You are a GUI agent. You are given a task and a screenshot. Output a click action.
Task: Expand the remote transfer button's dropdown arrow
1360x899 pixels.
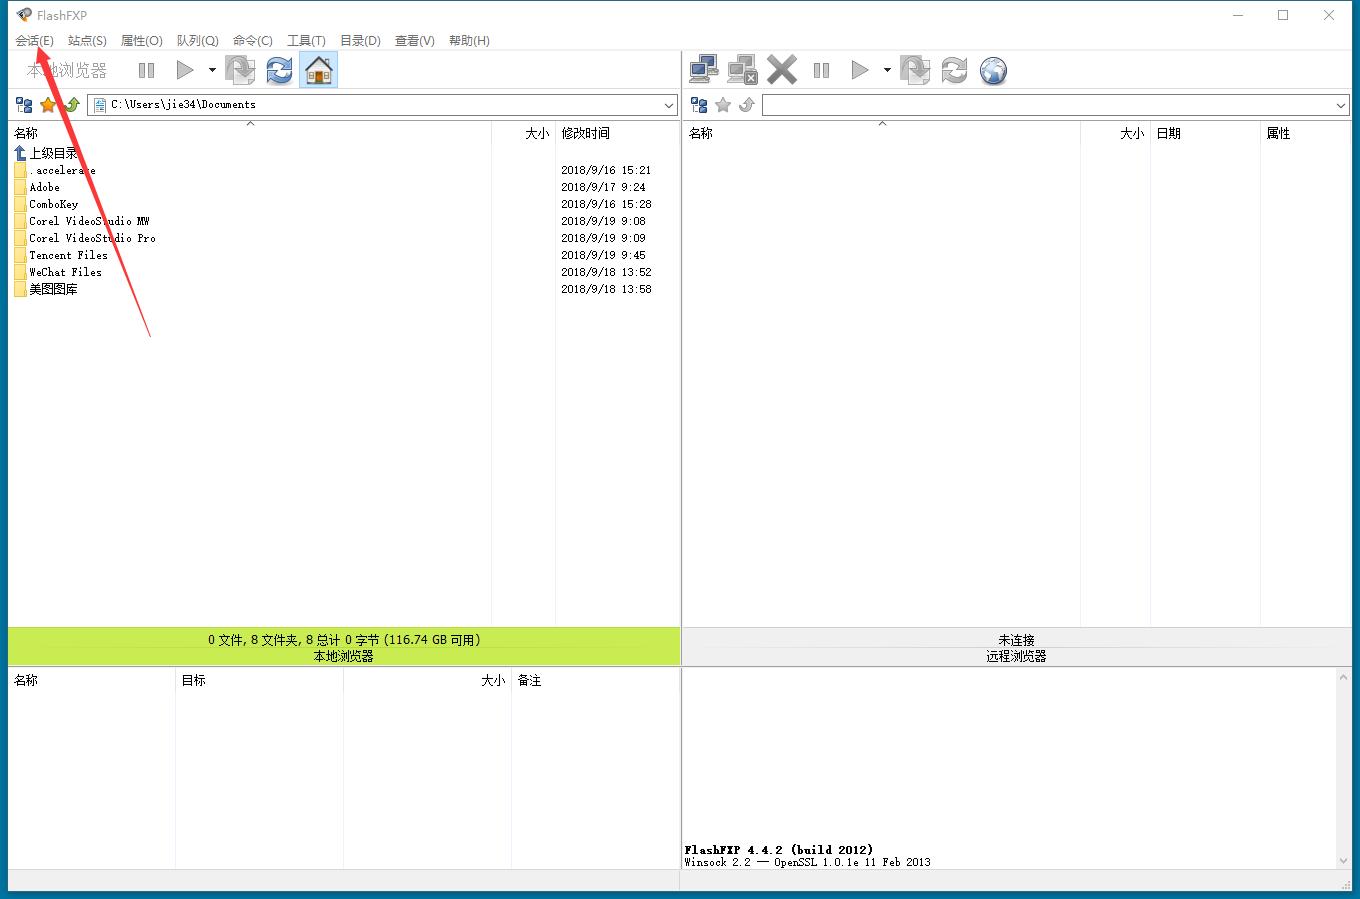point(887,70)
